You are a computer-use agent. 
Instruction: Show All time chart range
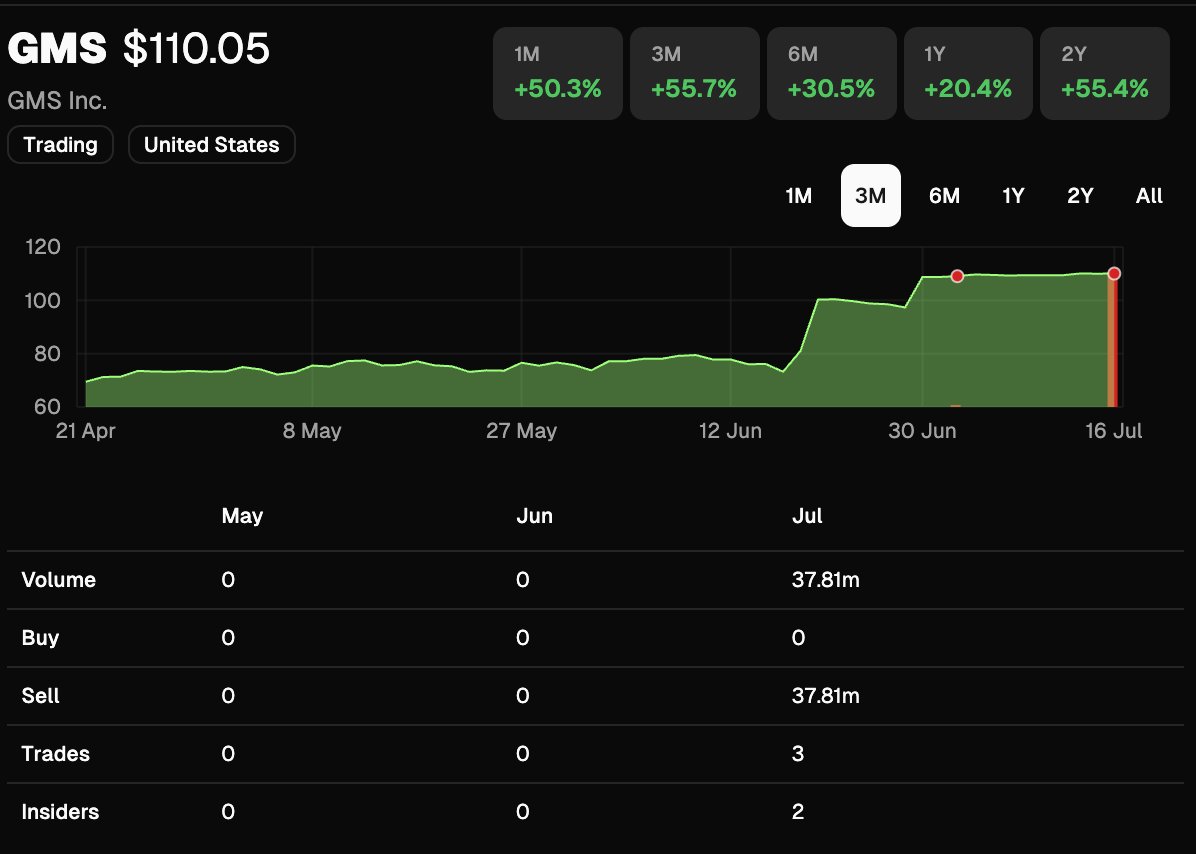pos(1149,196)
